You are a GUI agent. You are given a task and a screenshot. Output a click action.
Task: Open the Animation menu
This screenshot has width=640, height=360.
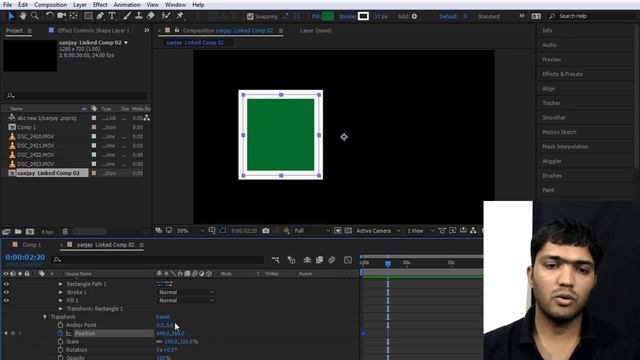click(127, 5)
